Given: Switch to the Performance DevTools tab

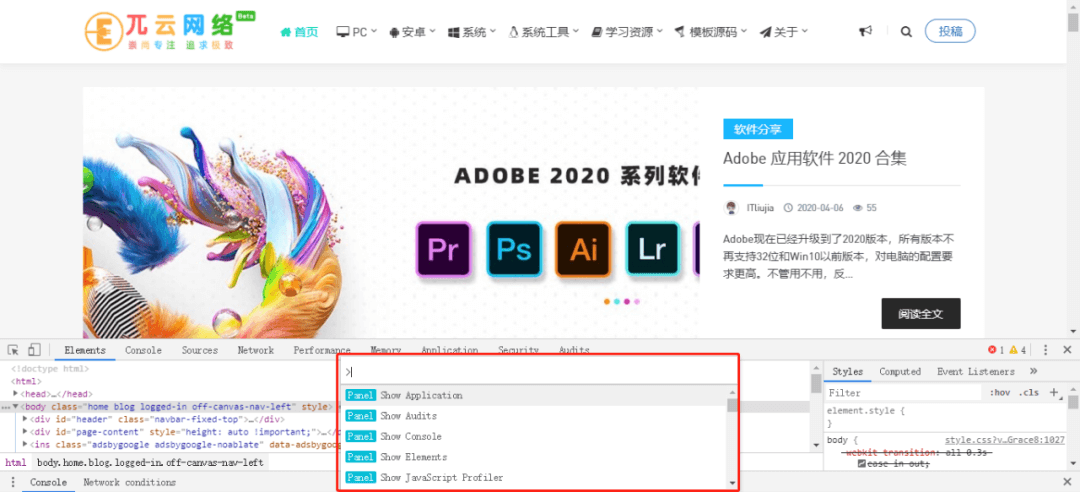Looking at the screenshot, I should [322, 350].
